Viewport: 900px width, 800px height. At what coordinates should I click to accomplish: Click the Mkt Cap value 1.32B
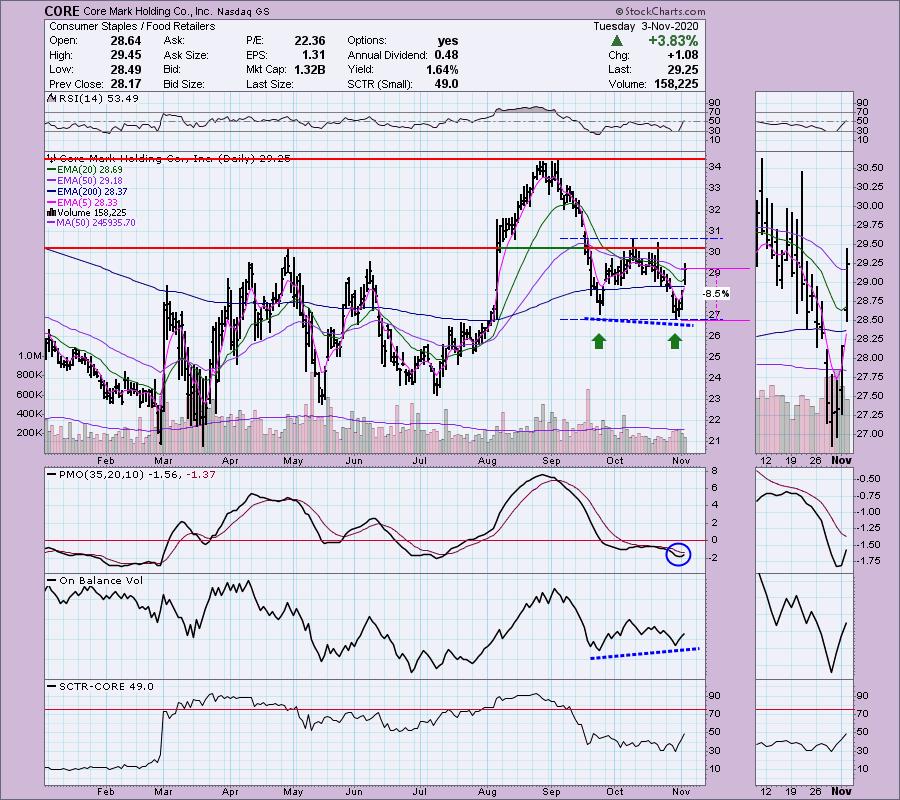[x=309, y=69]
